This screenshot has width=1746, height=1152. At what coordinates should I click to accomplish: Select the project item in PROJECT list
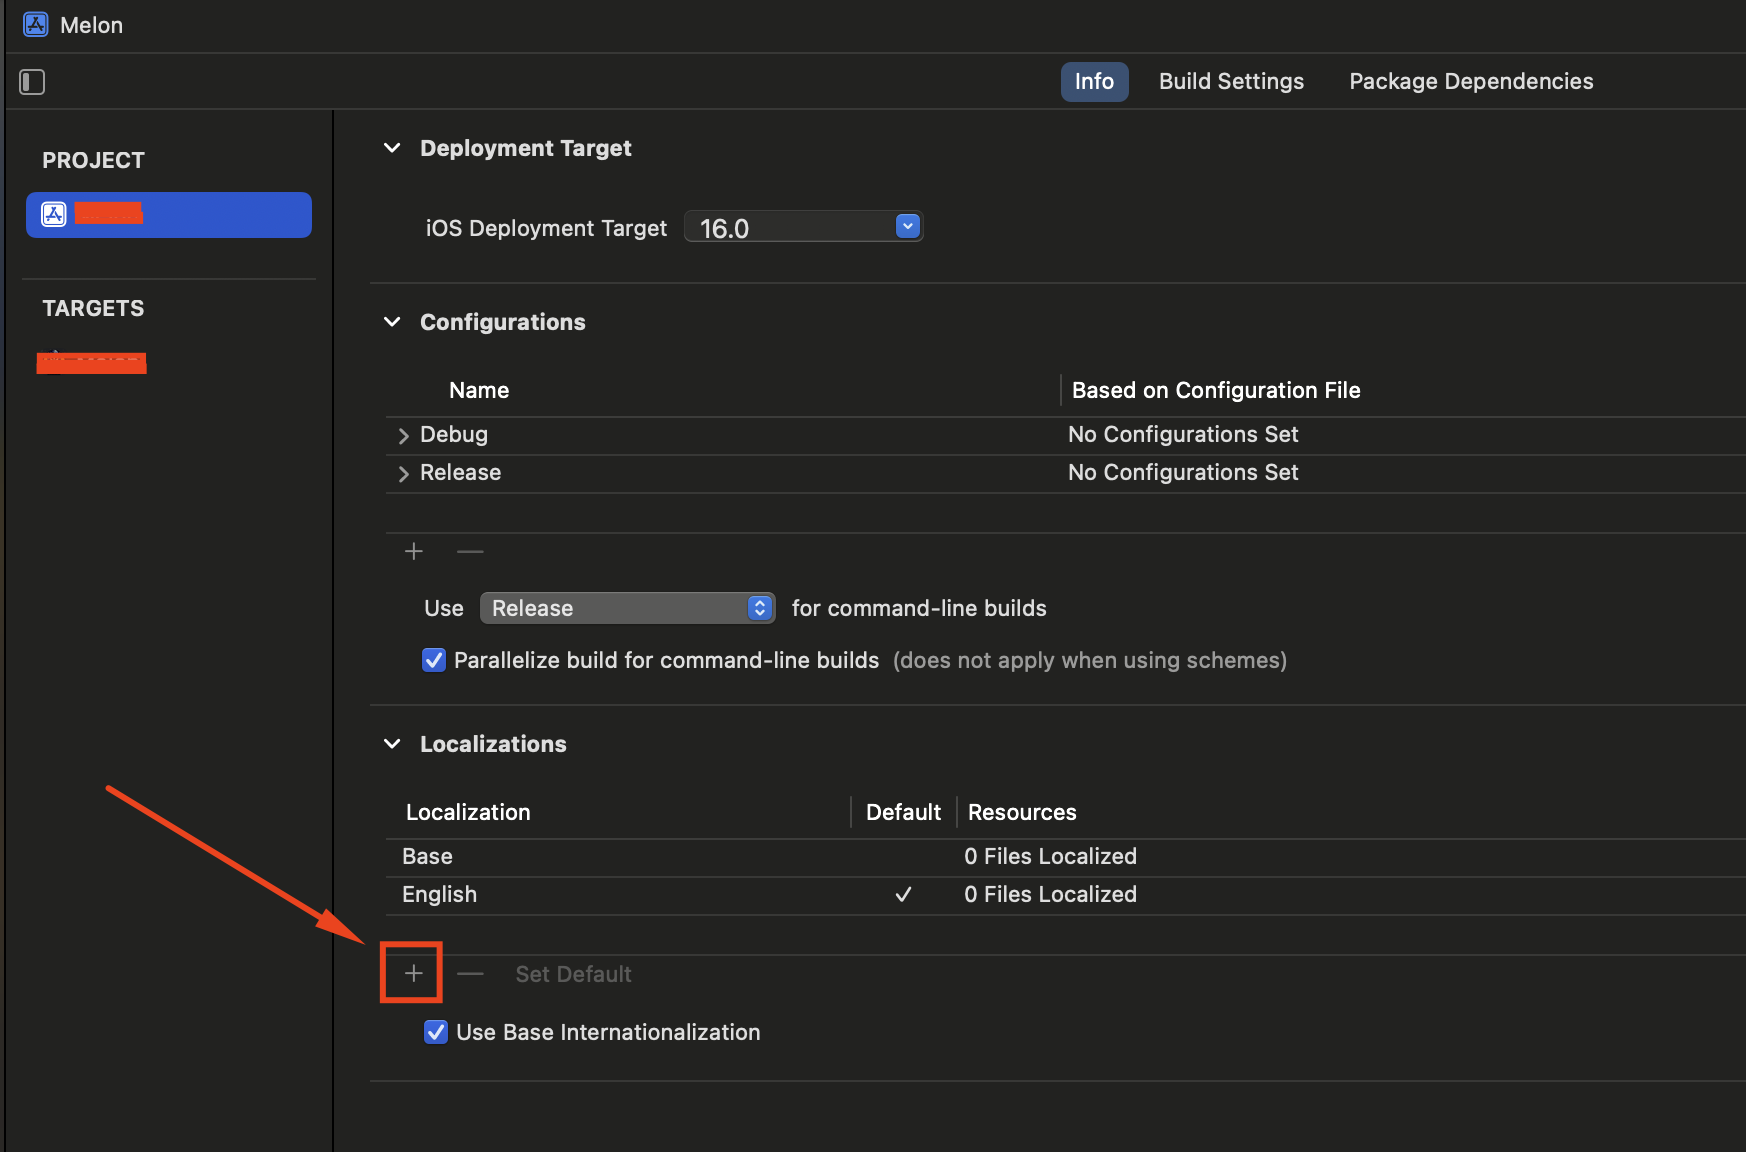point(169,214)
